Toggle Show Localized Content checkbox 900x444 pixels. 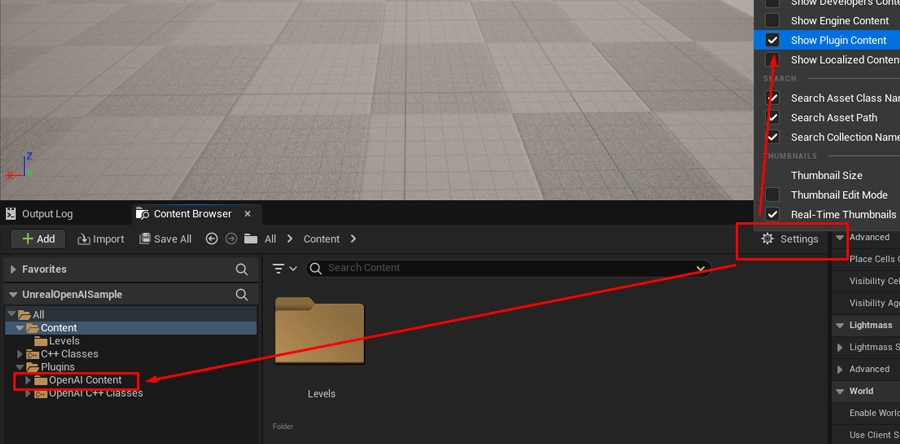(773, 60)
